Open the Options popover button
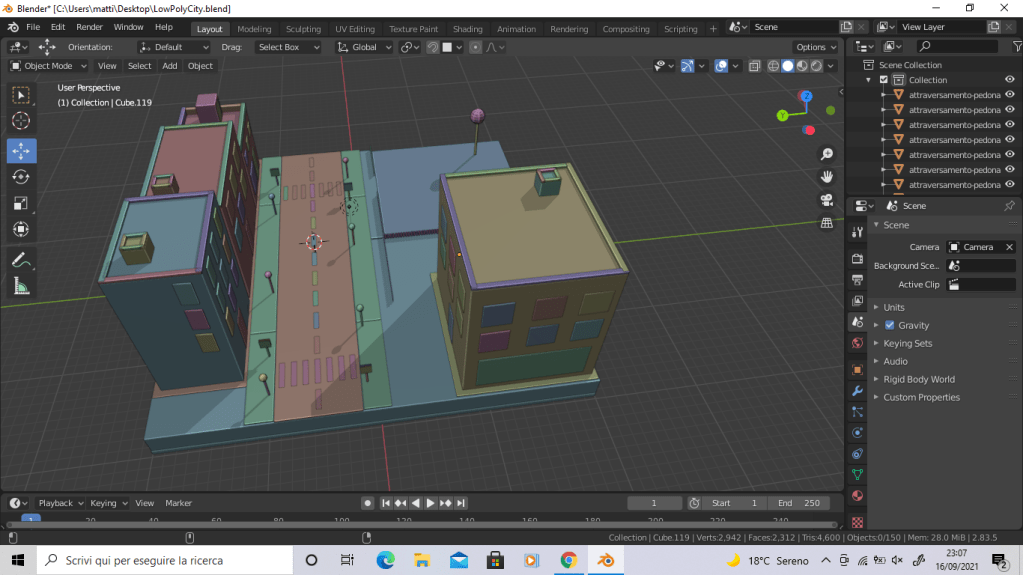The image size is (1023, 575). point(815,47)
